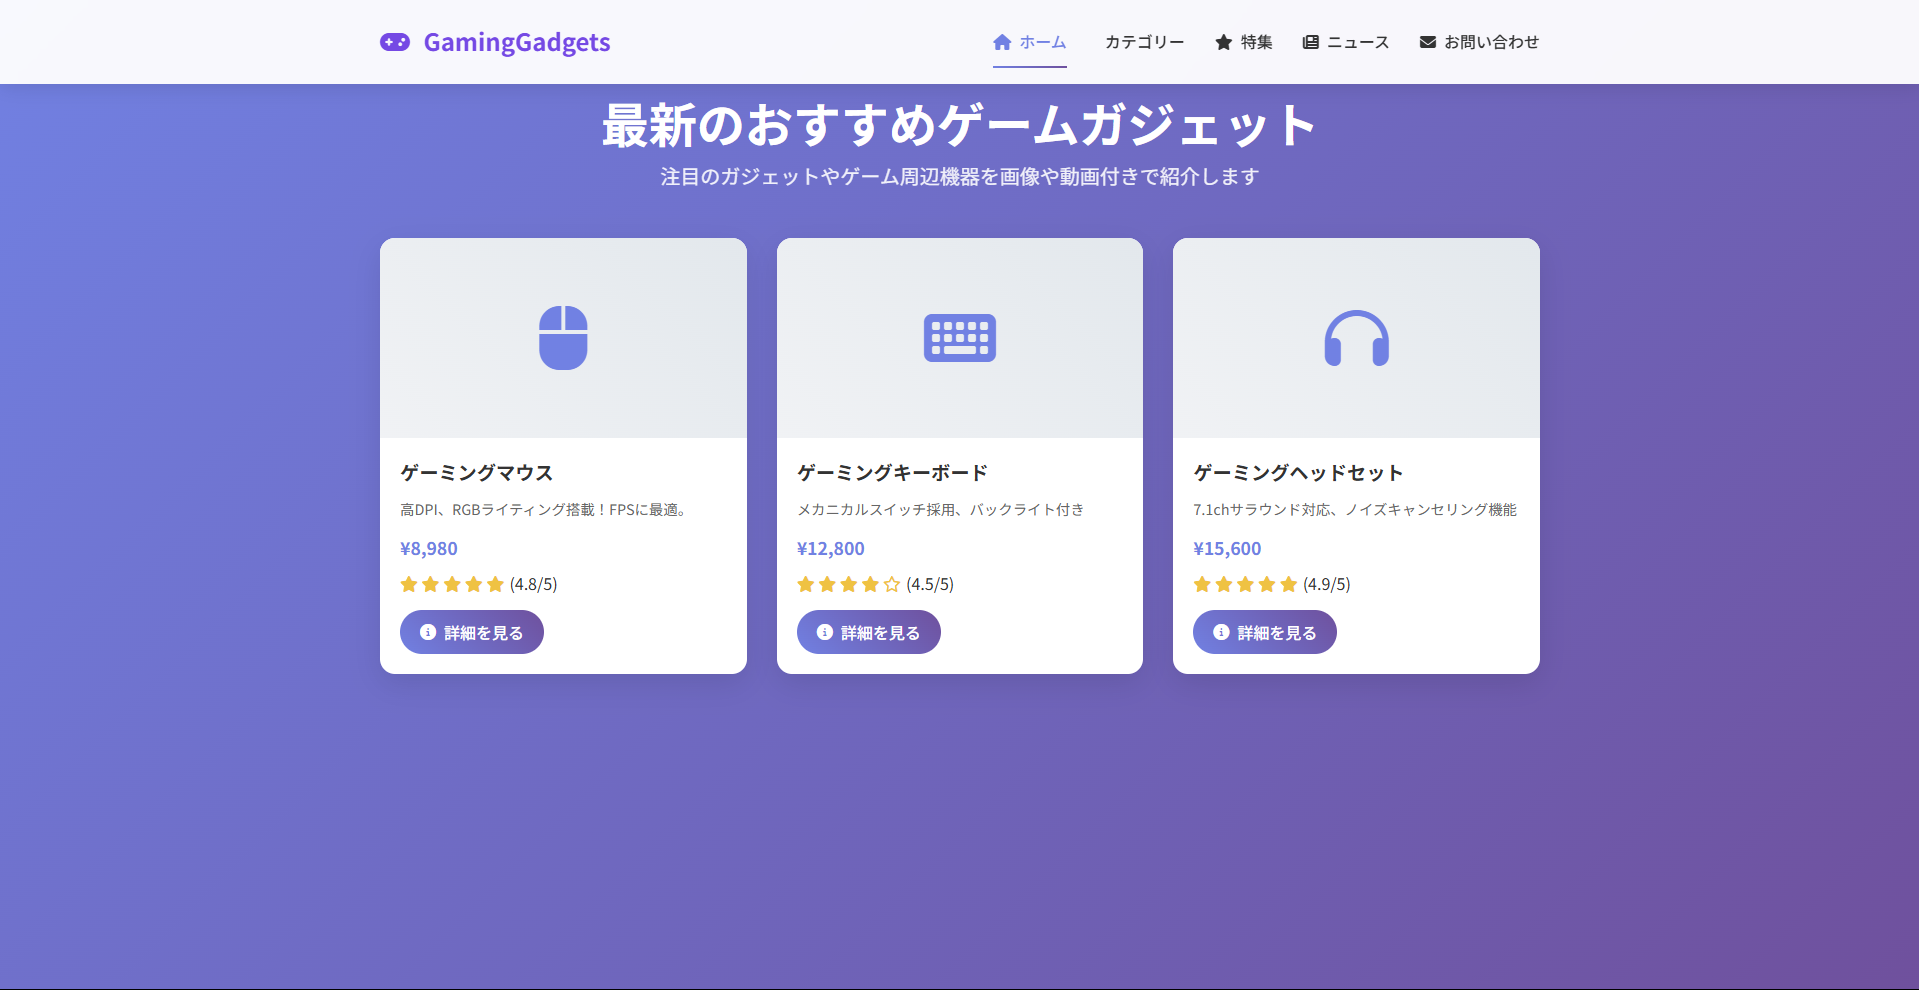1919x990 pixels.
Task: Click the ¥12,800 price
Action: pyautogui.click(x=831, y=549)
